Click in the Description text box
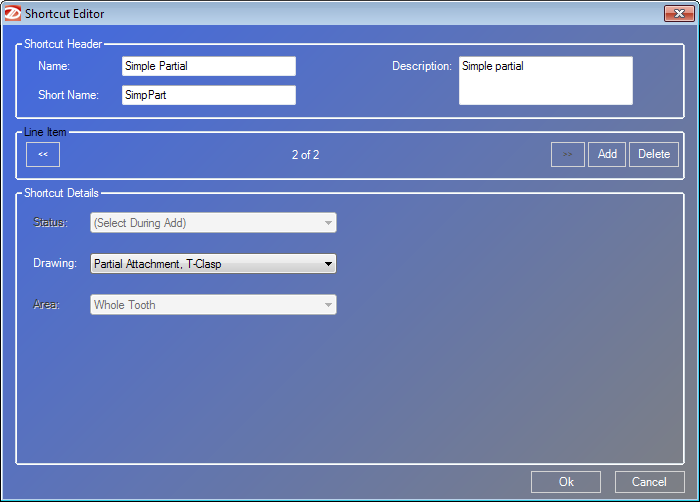700x502 pixels. coord(546,80)
